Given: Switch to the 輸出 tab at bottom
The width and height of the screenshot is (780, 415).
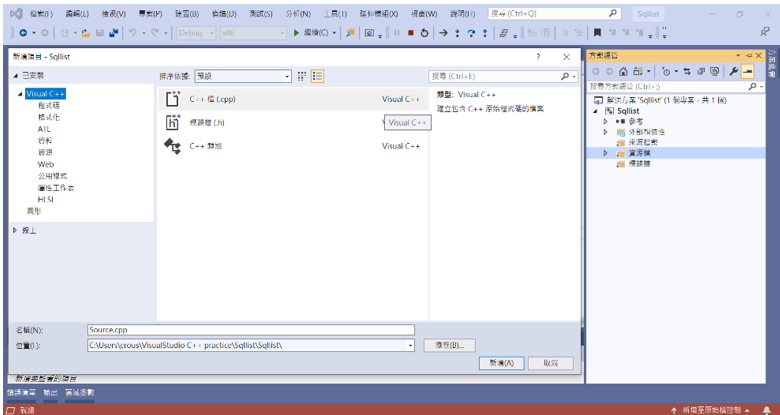Looking at the screenshot, I should 50,392.
